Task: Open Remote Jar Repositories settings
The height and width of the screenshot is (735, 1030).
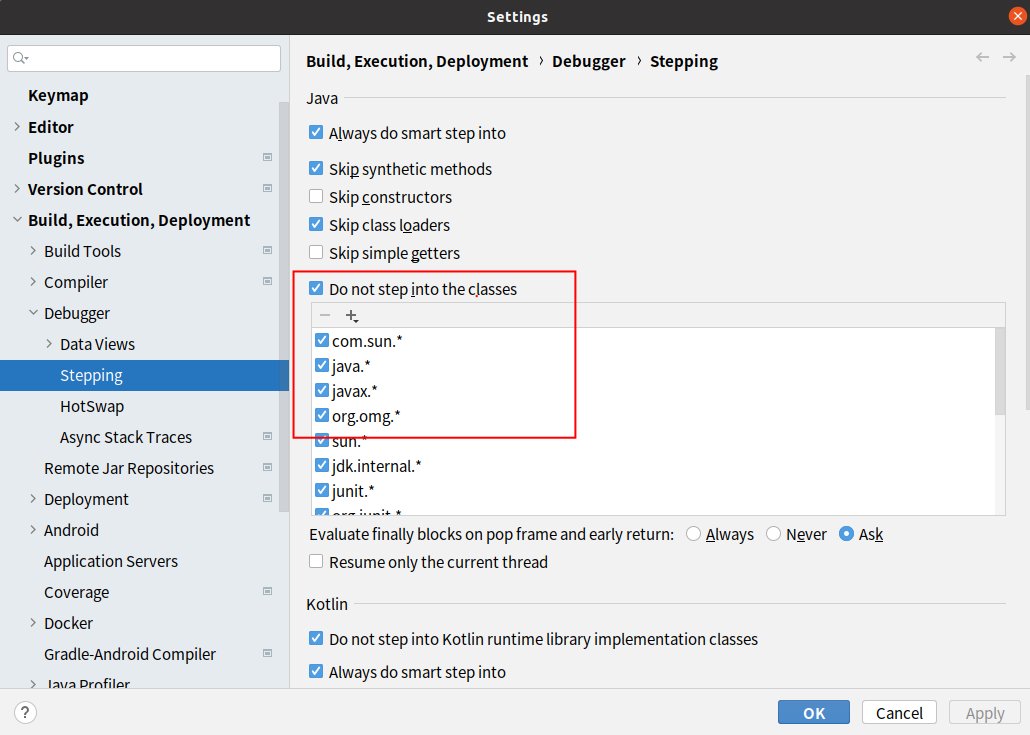Action: 129,468
